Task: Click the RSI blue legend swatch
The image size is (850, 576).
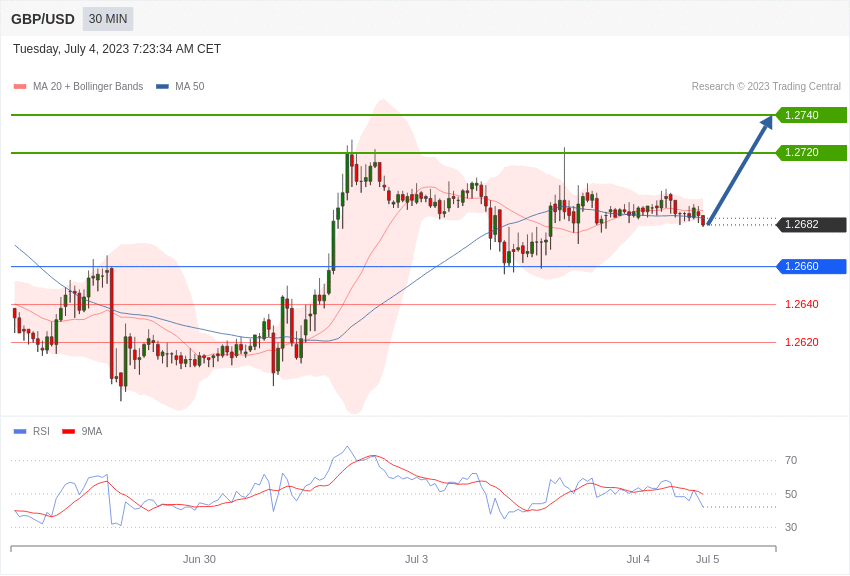Action: click(20, 431)
